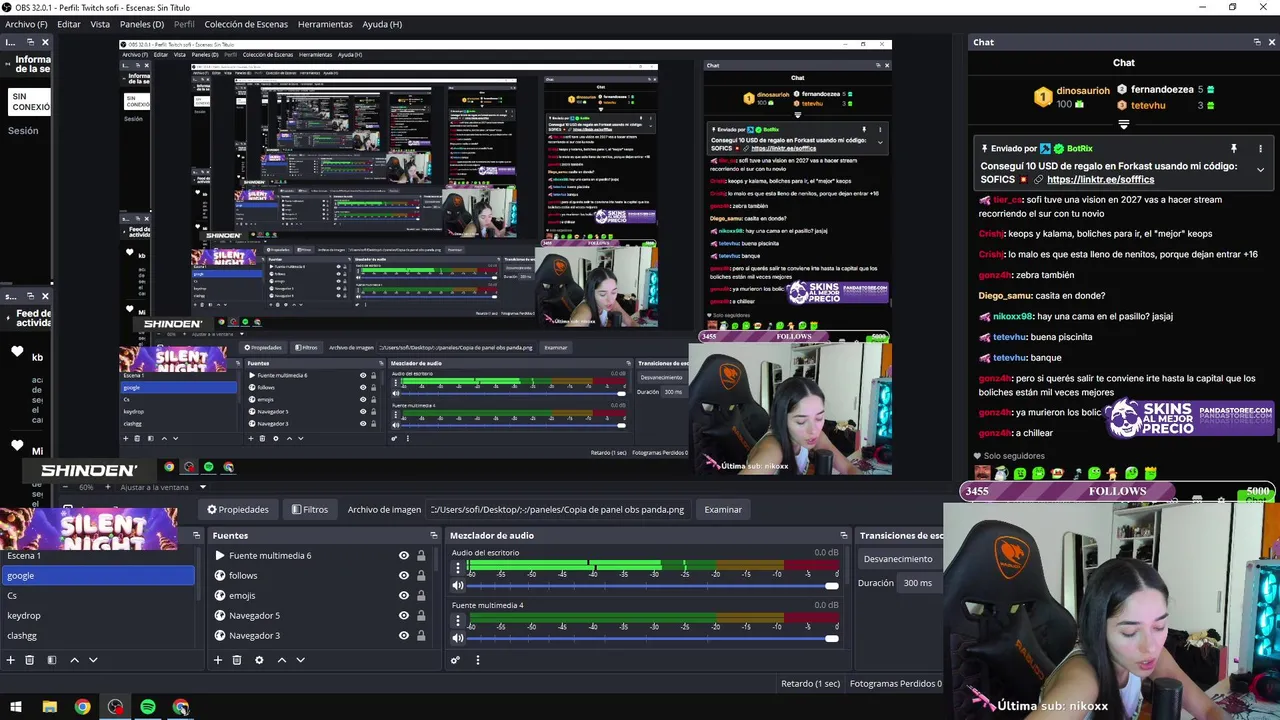The image size is (1280, 720).
Task: Hide Fuente multimedia 6 with eye icon
Action: point(404,556)
